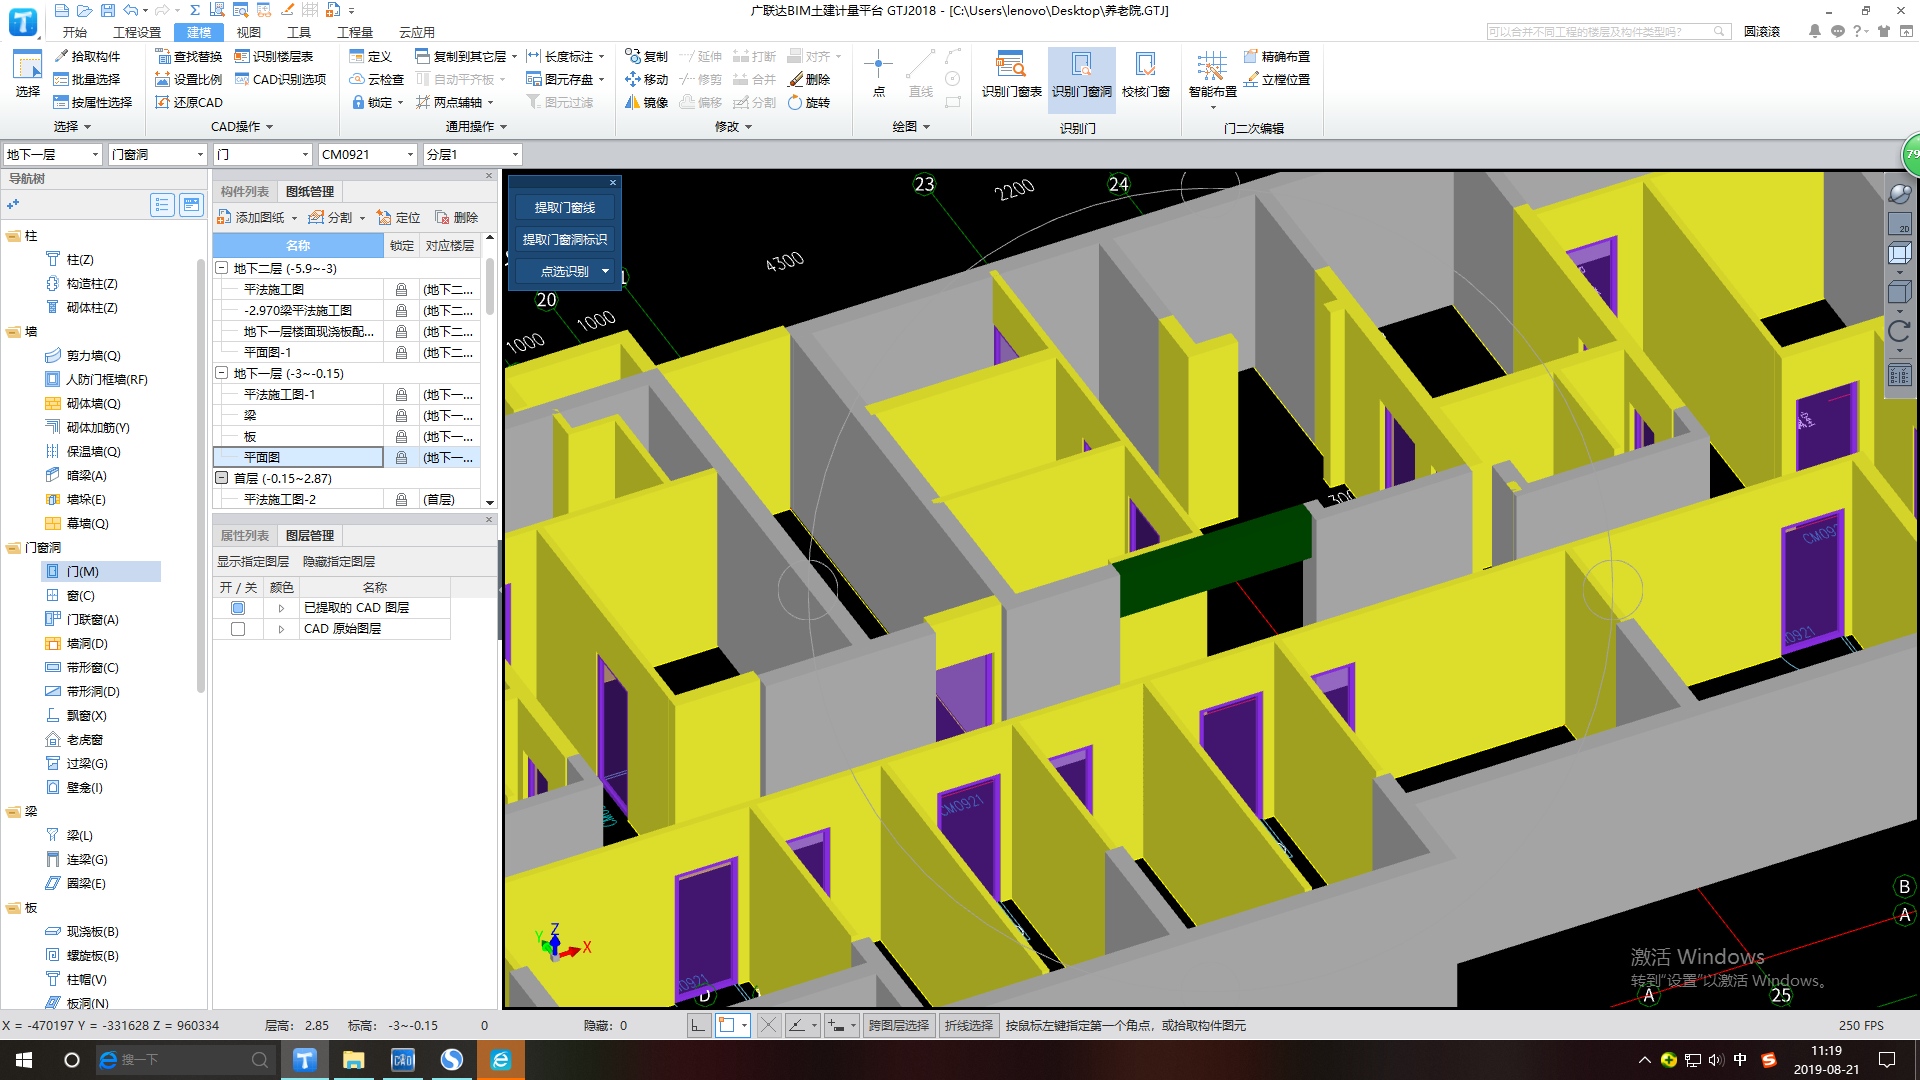
Task: Click the 提取门窗洞标识 button
Action: click(x=565, y=239)
